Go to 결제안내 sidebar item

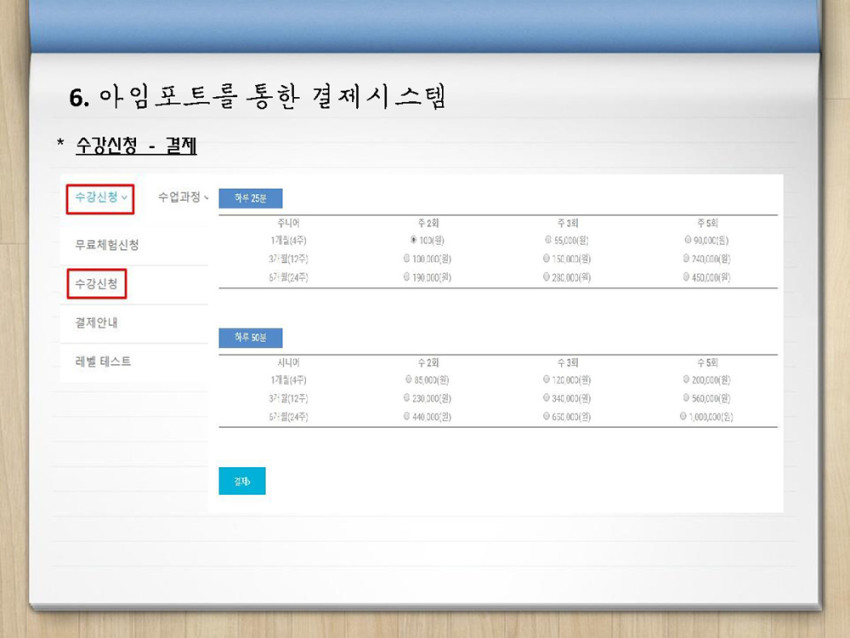96,323
